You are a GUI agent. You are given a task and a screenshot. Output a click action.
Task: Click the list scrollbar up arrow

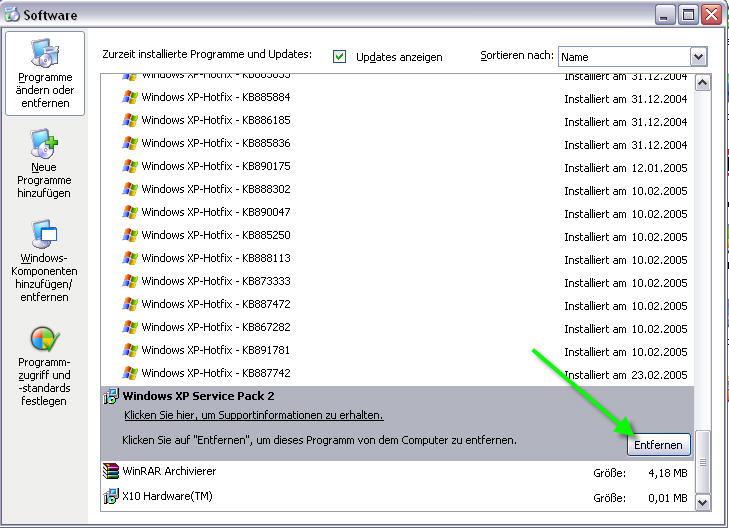[702, 83]
